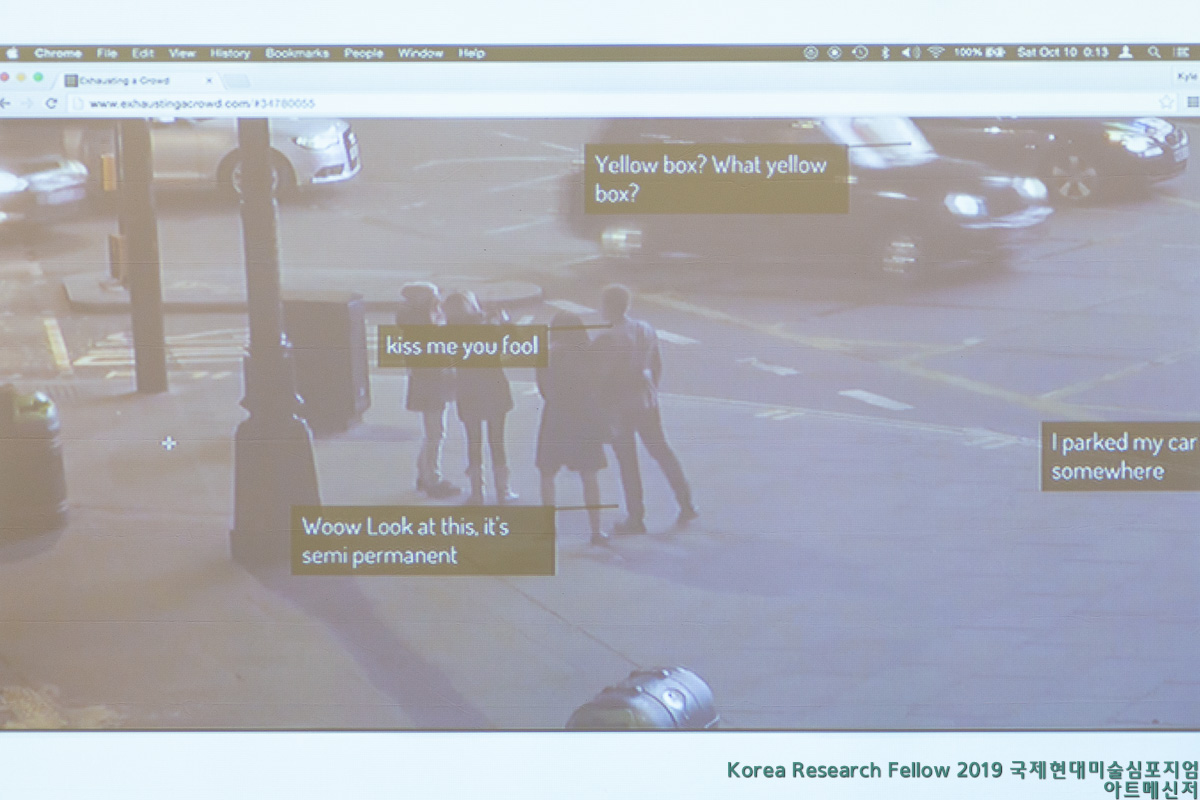Open the Window menu
The height and width of the screenshot is (800, 1200).
pyautogui.click(x=421, y=53)
